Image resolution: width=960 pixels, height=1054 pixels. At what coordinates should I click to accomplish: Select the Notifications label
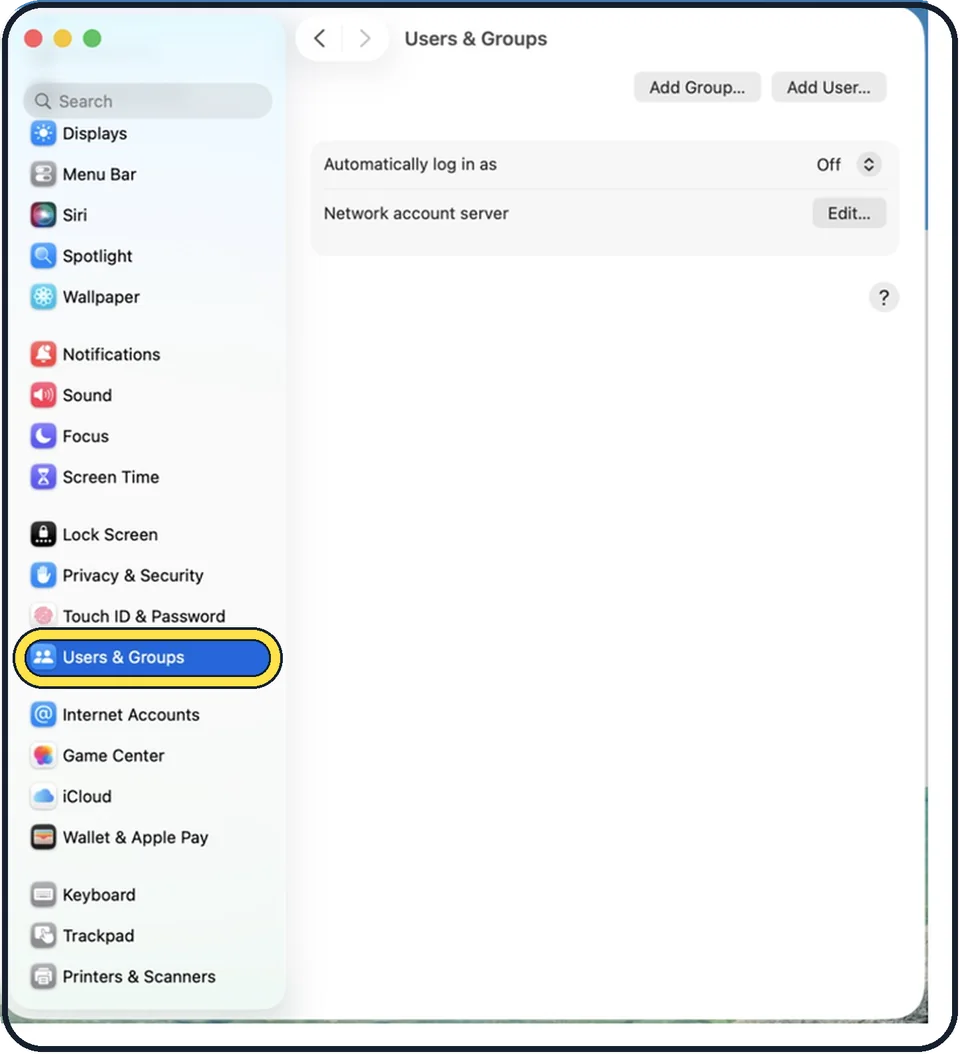click(x=112, y=354)
